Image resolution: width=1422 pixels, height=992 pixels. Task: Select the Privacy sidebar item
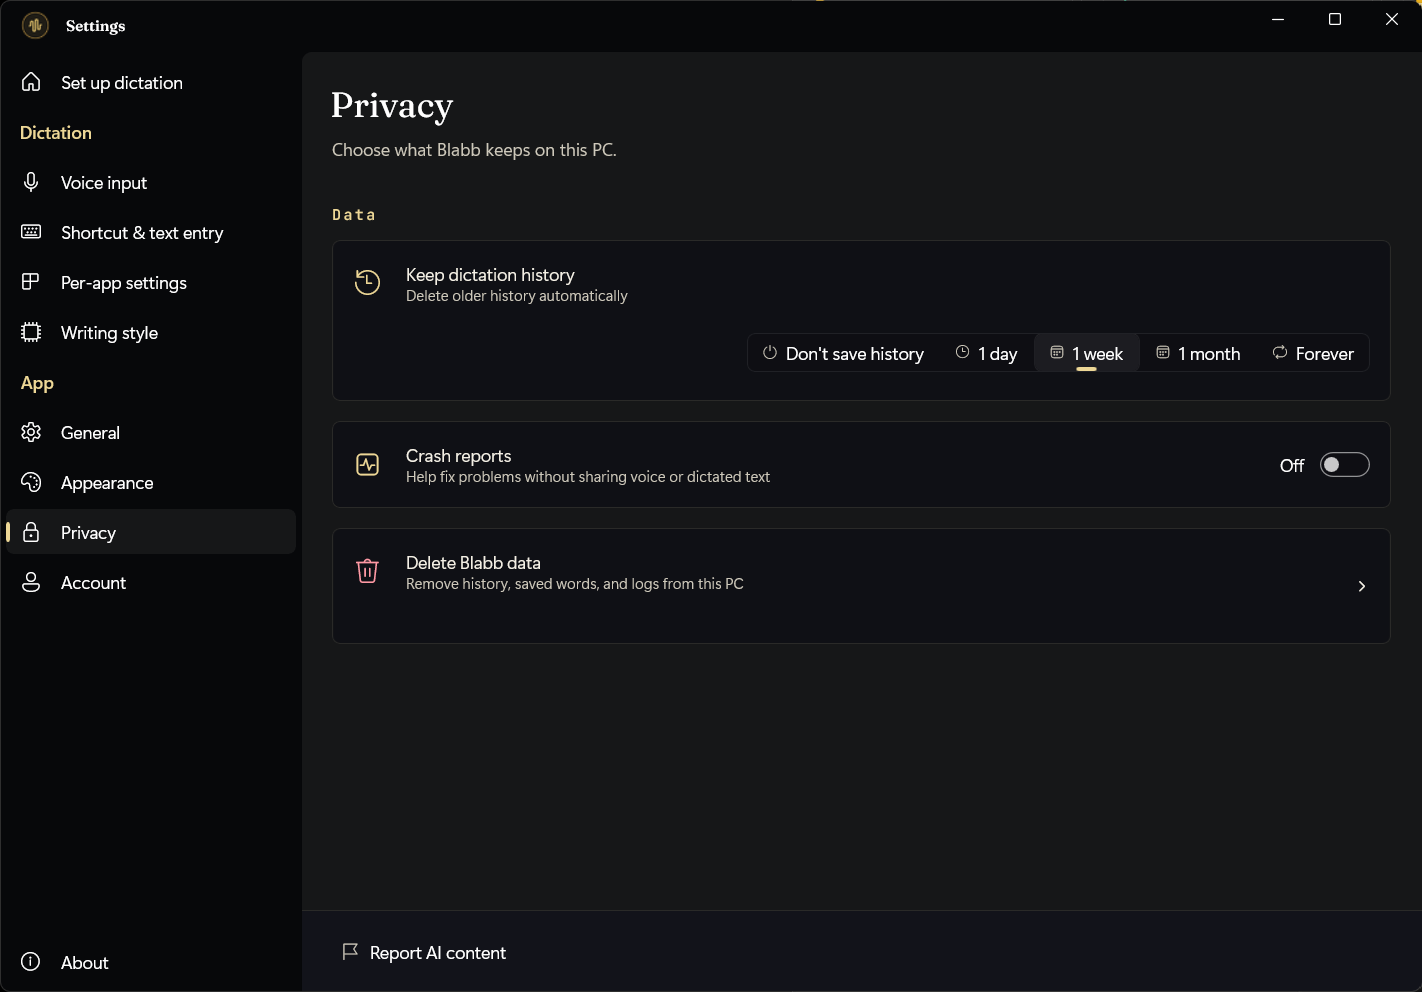pyautogui.click(x=151, y=532)
